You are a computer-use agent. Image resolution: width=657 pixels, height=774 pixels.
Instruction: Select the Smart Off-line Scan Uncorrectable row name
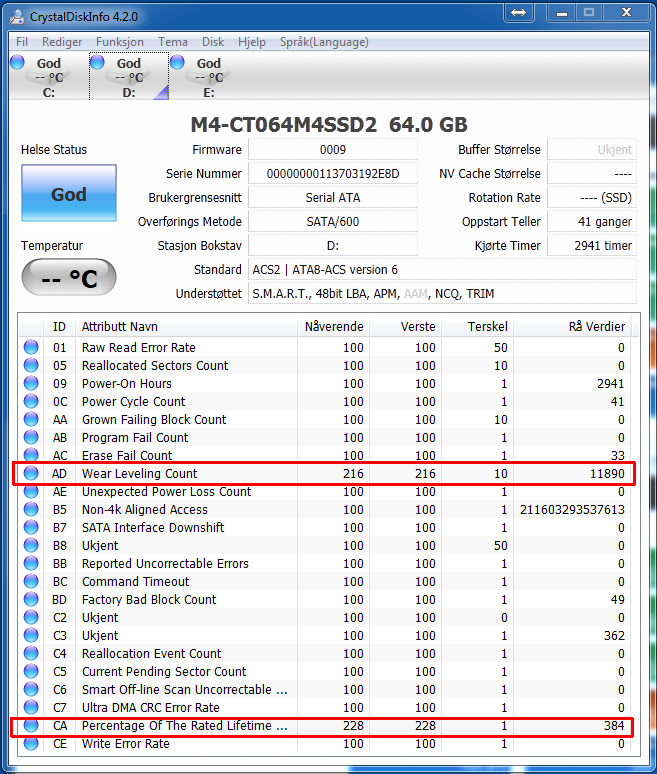click(185, 689)
